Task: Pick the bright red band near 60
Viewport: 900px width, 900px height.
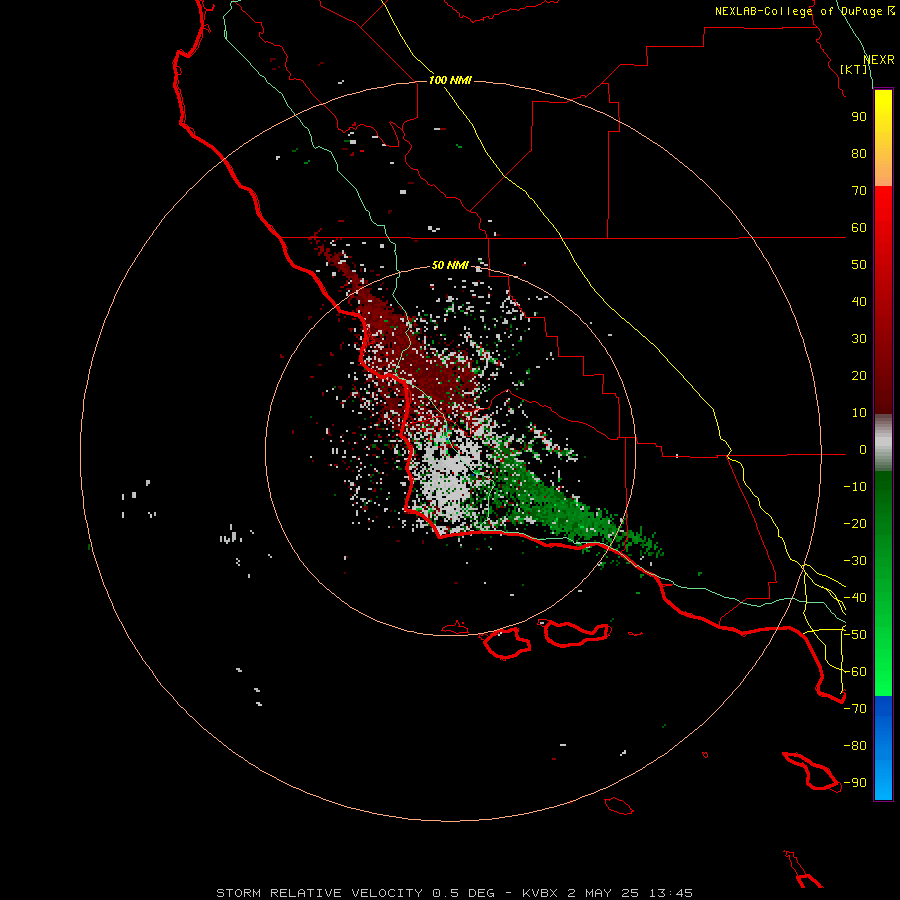Action: click(883, 224)
